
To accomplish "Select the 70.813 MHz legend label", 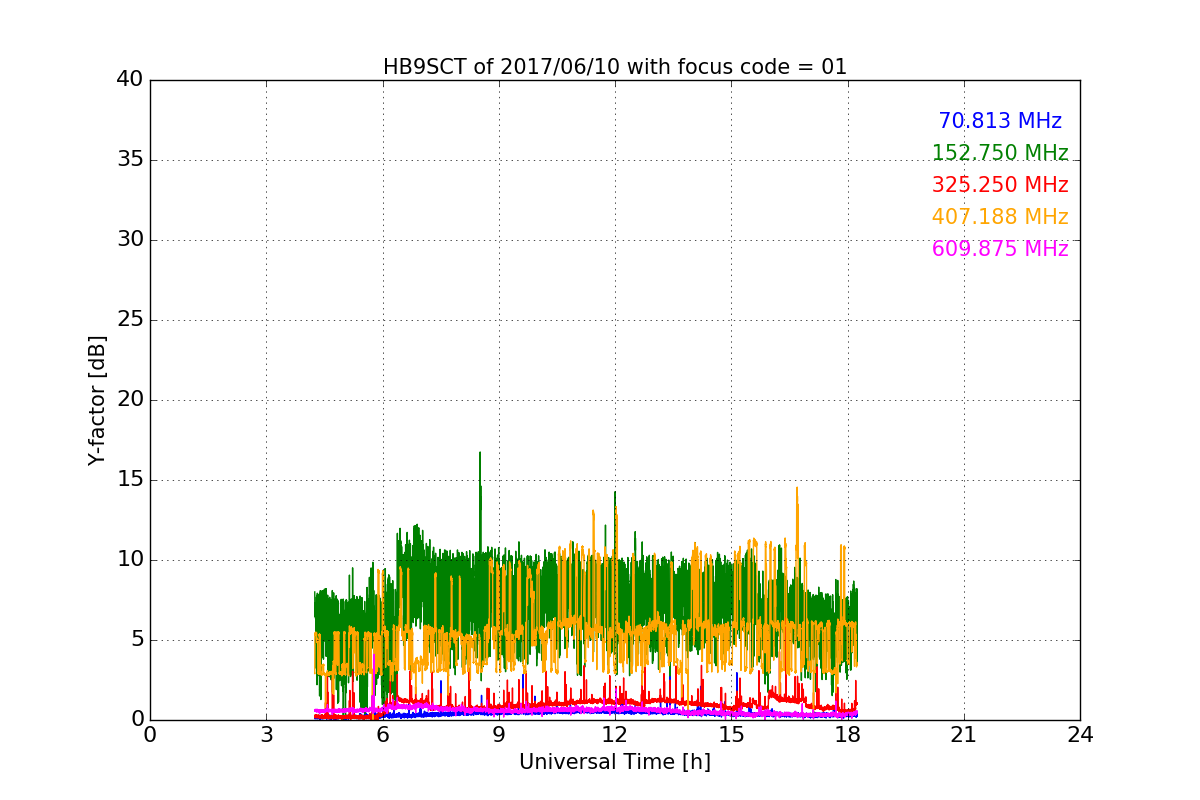I will point(1000,121).
